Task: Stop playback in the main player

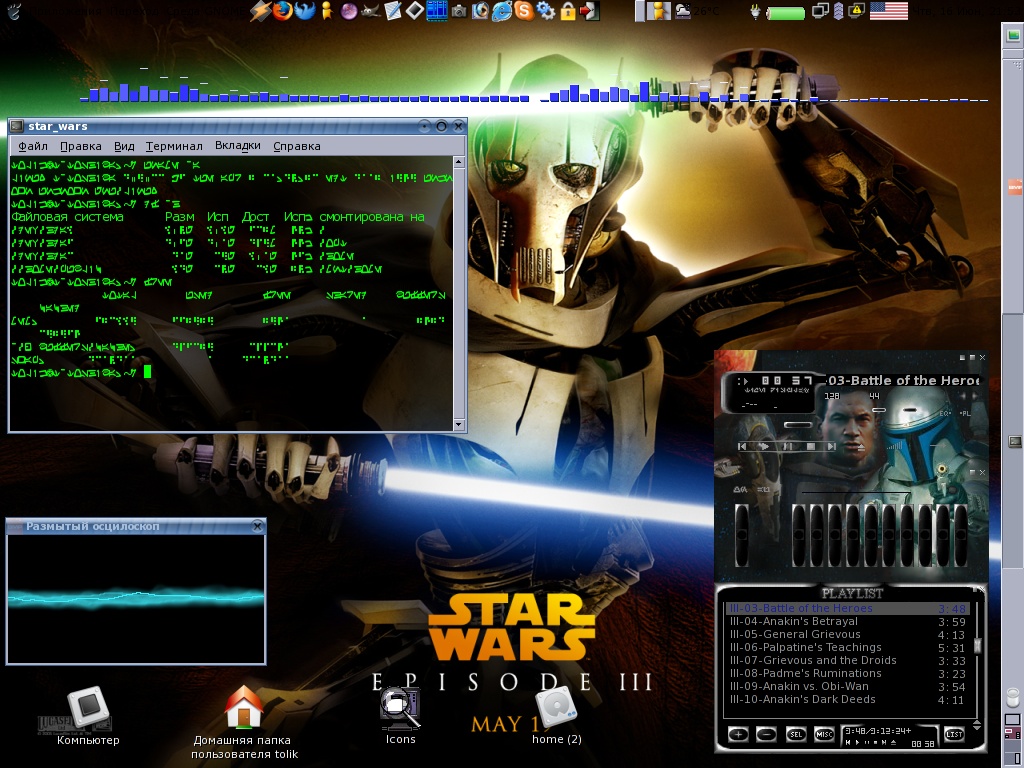Action: point(810,446)
